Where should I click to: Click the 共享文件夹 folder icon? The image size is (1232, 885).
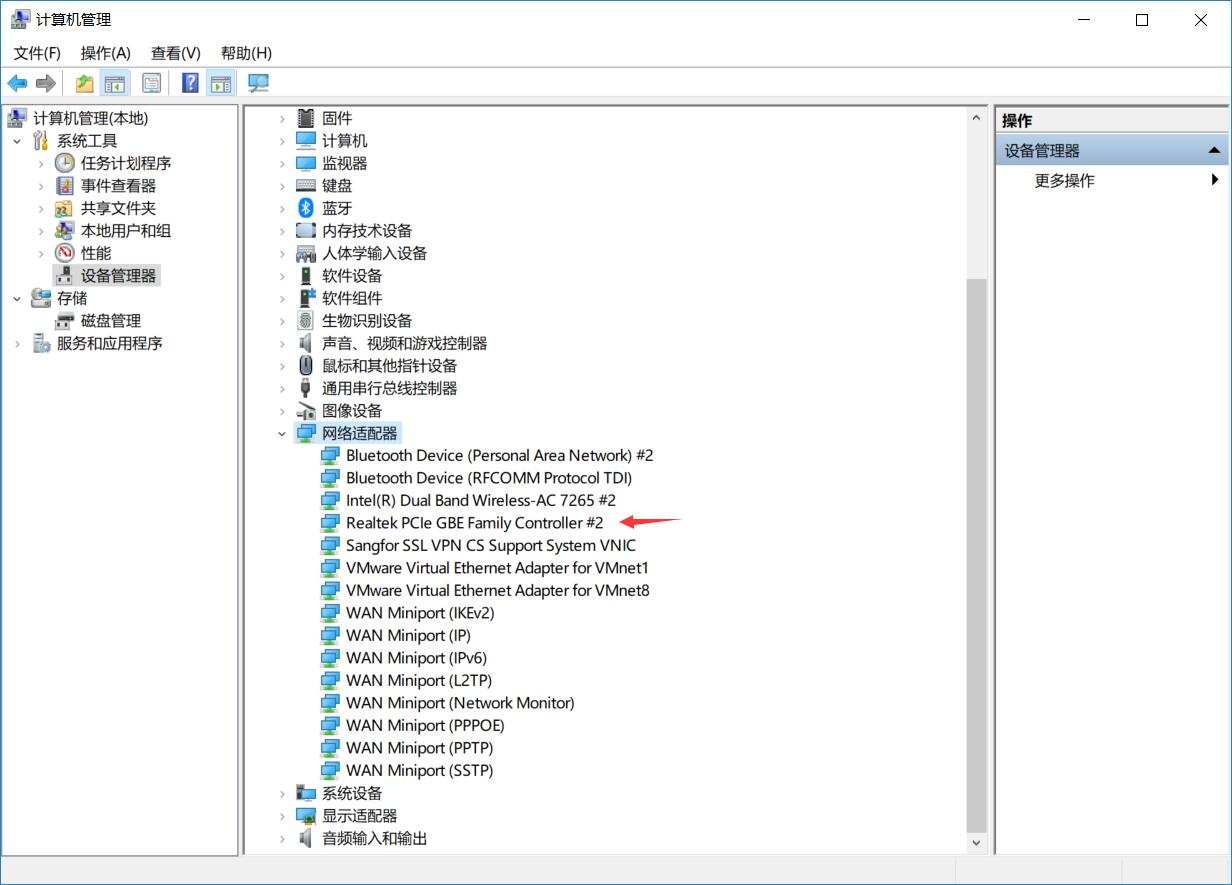tap(64, 208)
